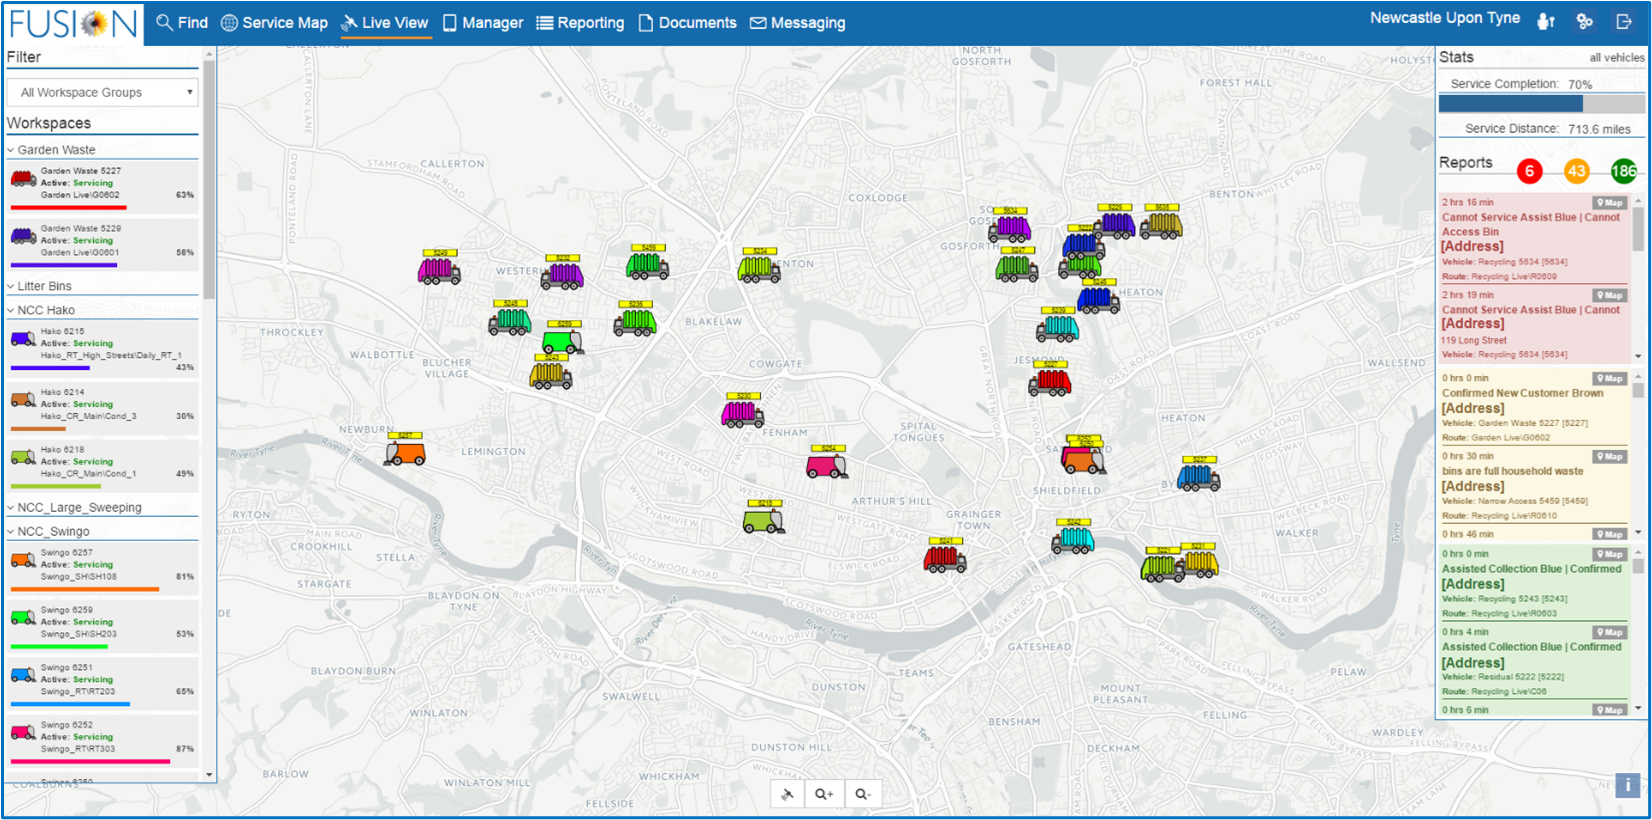This screenshot has height=820, width=1652.
Task: Filter reports by green count badge 186
Action: (x=1623, y=171)
